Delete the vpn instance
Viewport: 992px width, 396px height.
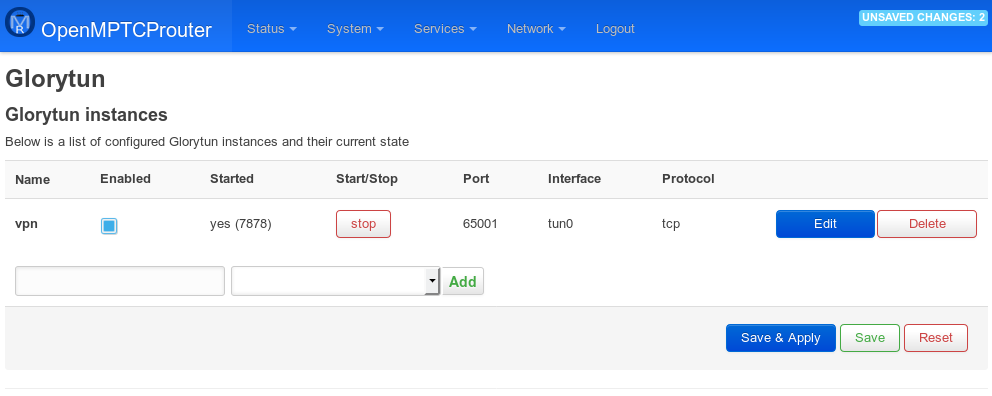coord(927,224)
